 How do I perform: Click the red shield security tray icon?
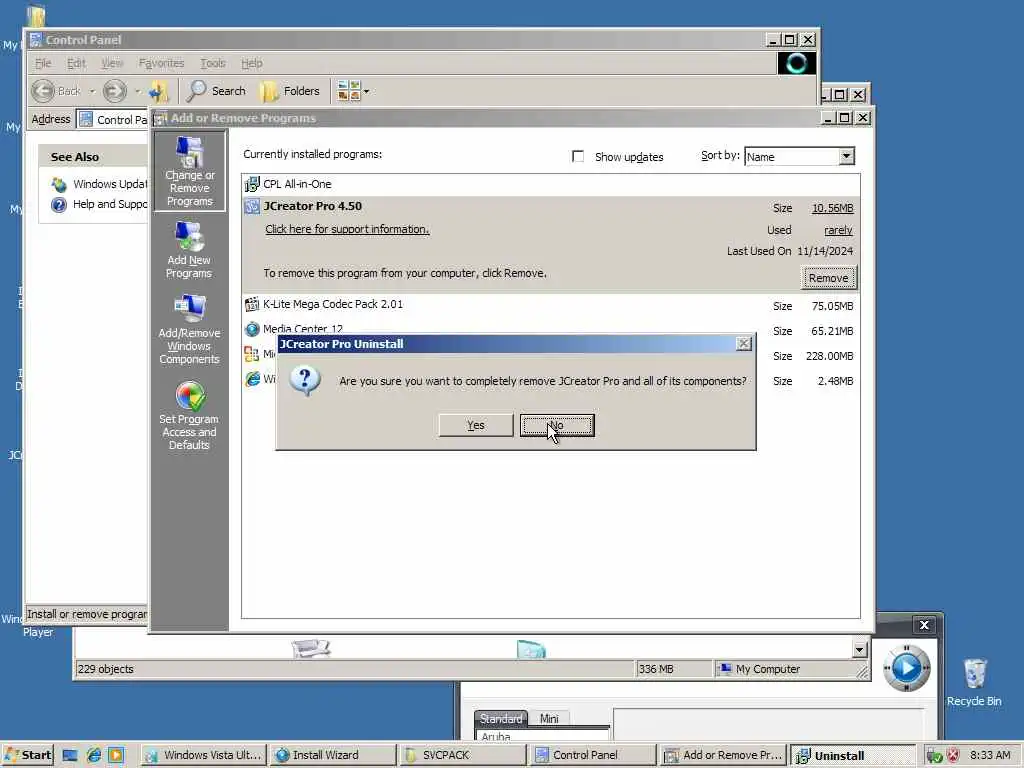953,756
